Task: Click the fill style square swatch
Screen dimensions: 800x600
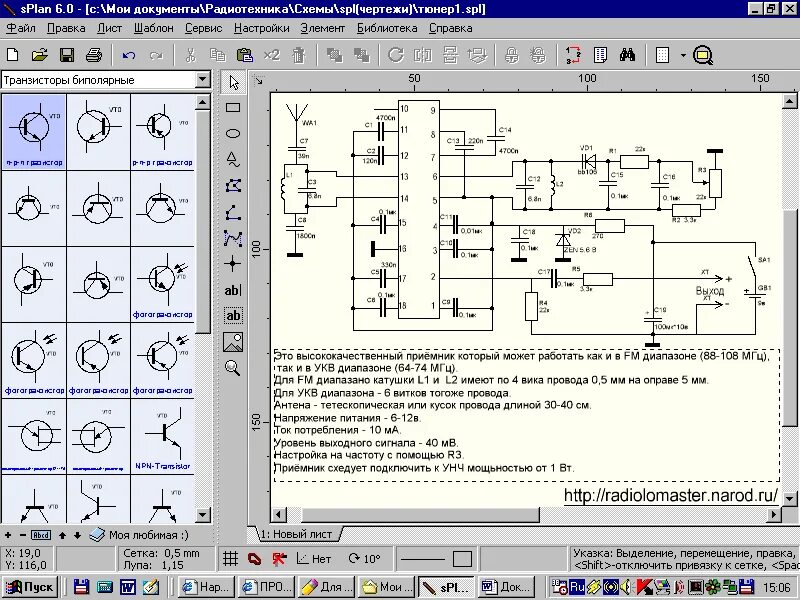Action: point(462,559)
